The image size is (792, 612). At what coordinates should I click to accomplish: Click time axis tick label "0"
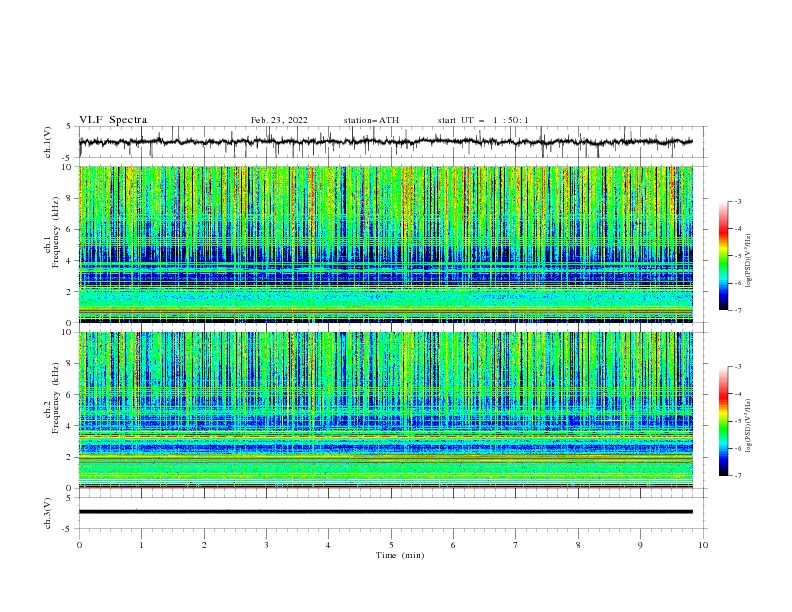point(79,545)
